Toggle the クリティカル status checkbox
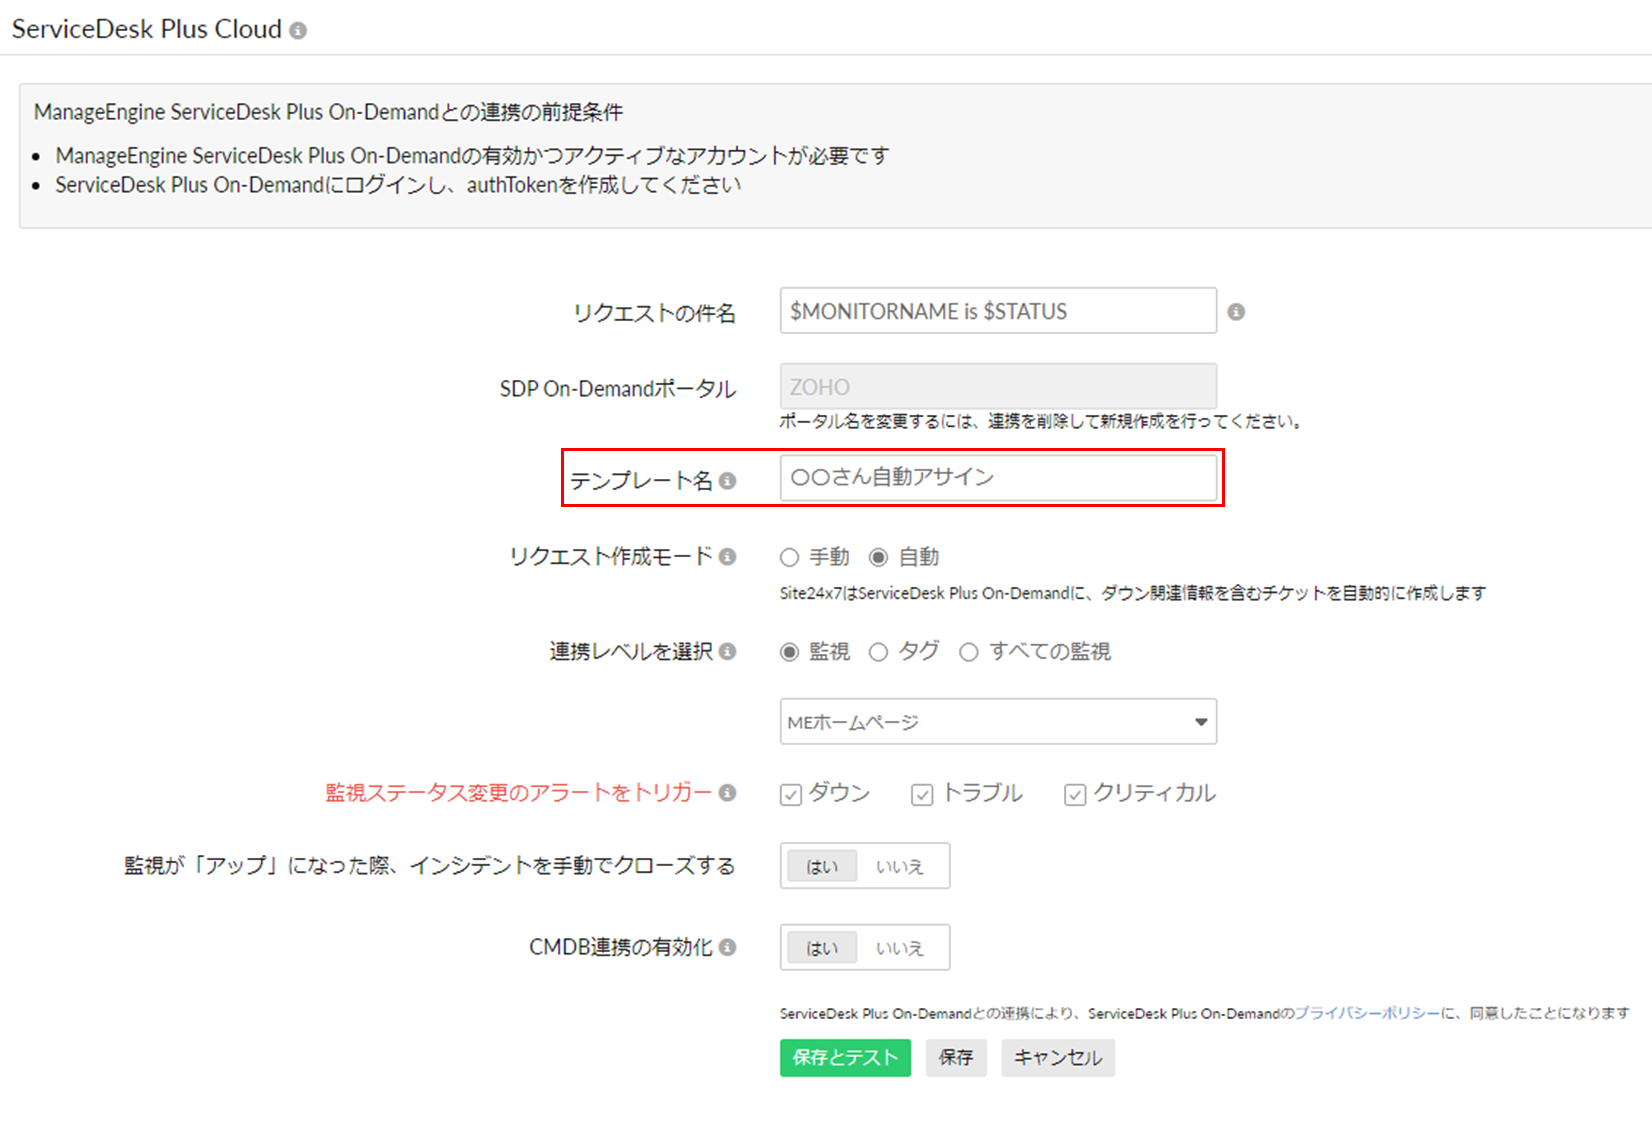The height and width of the screenshot is (1125, 1652). click(x=1075, y=795)
